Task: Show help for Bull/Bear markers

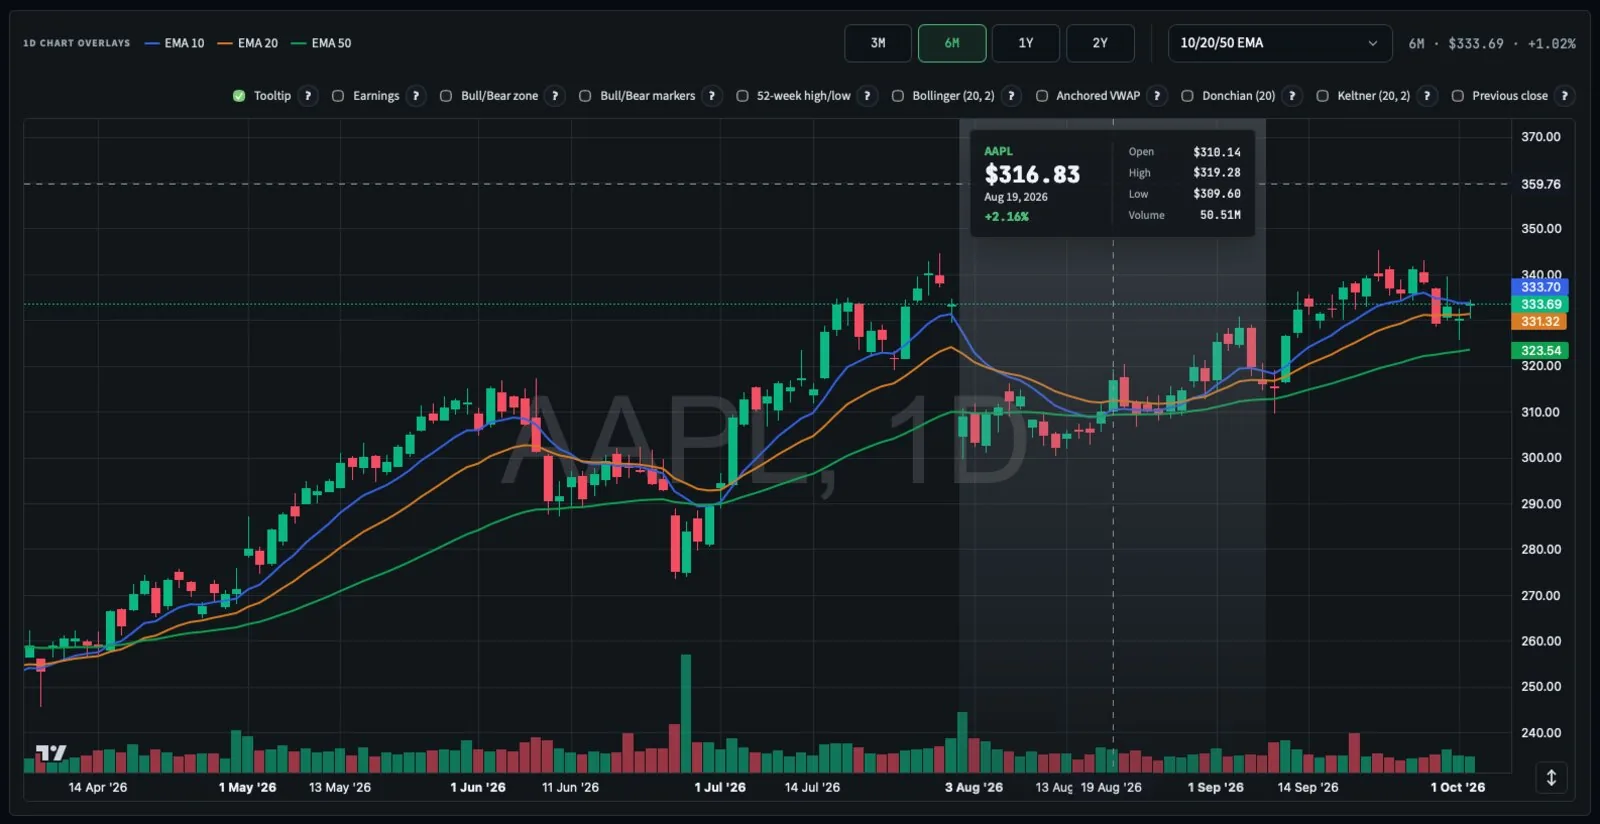Action: [x=712, y=96]
